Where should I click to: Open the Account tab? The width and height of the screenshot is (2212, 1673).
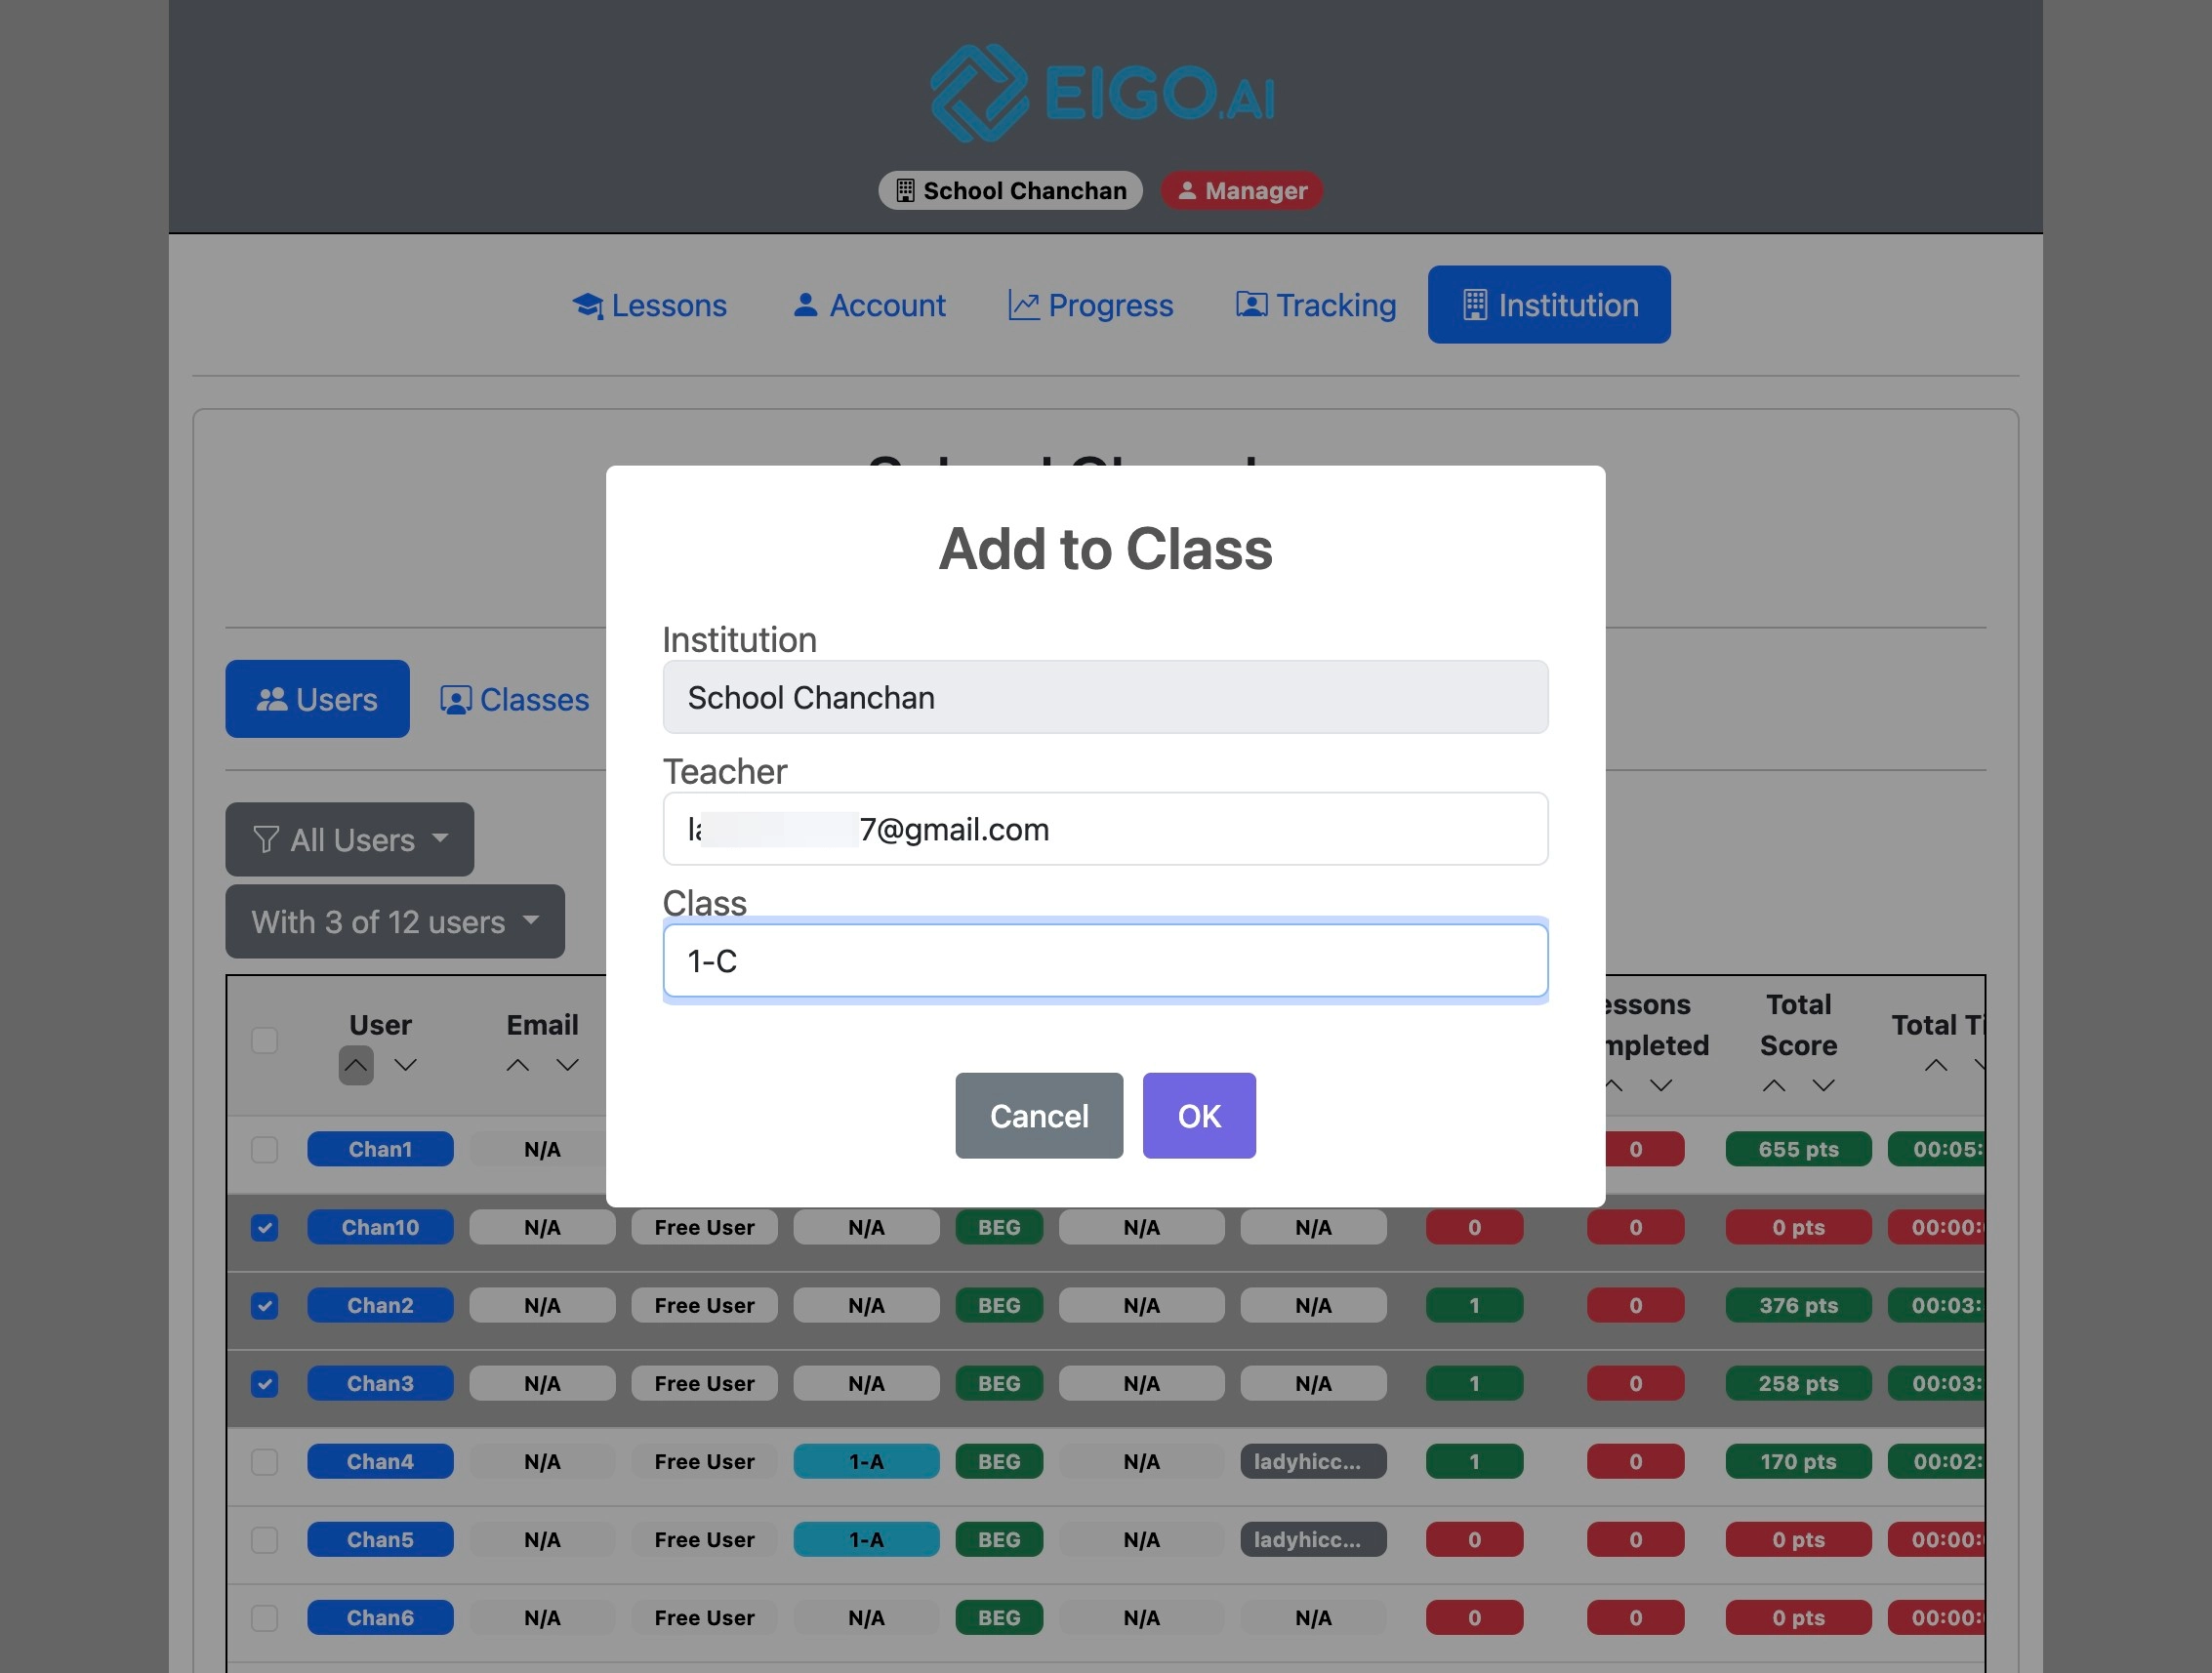pyautogui.click(x=869, y=305)
